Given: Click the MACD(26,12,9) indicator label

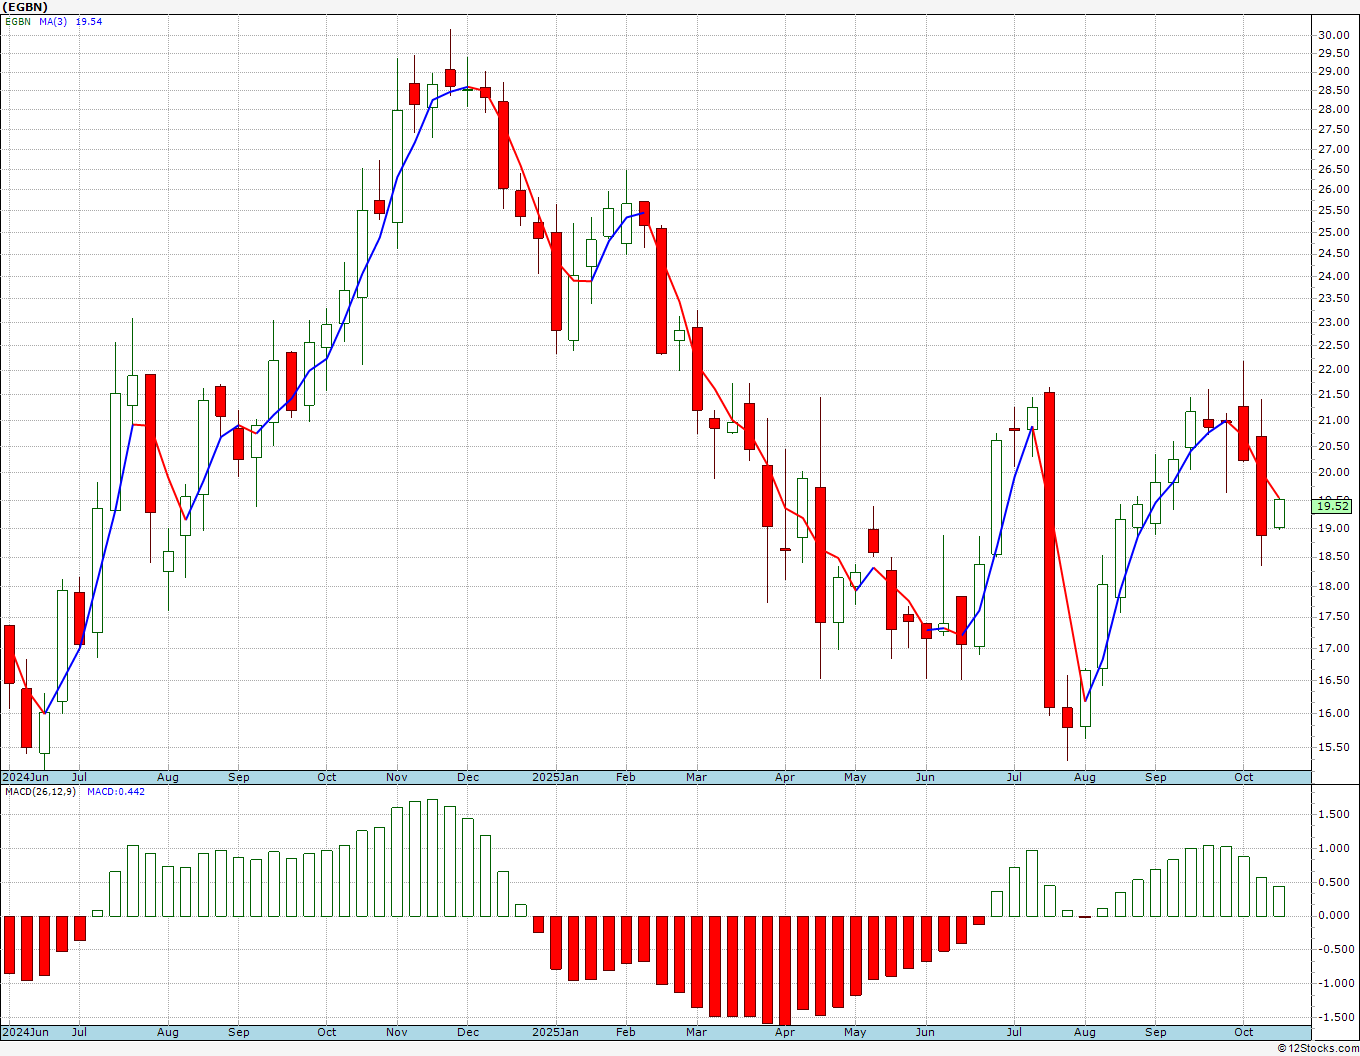Looking at the screenshot, I should click(x=39, y=791).
